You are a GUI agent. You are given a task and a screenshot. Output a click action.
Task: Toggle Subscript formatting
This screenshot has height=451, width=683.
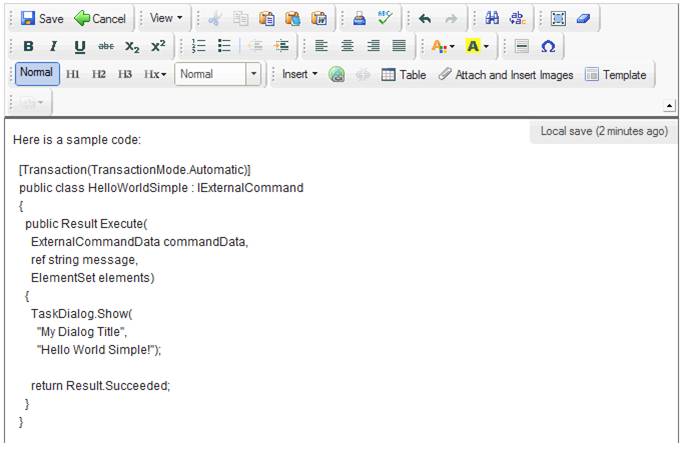132,46
